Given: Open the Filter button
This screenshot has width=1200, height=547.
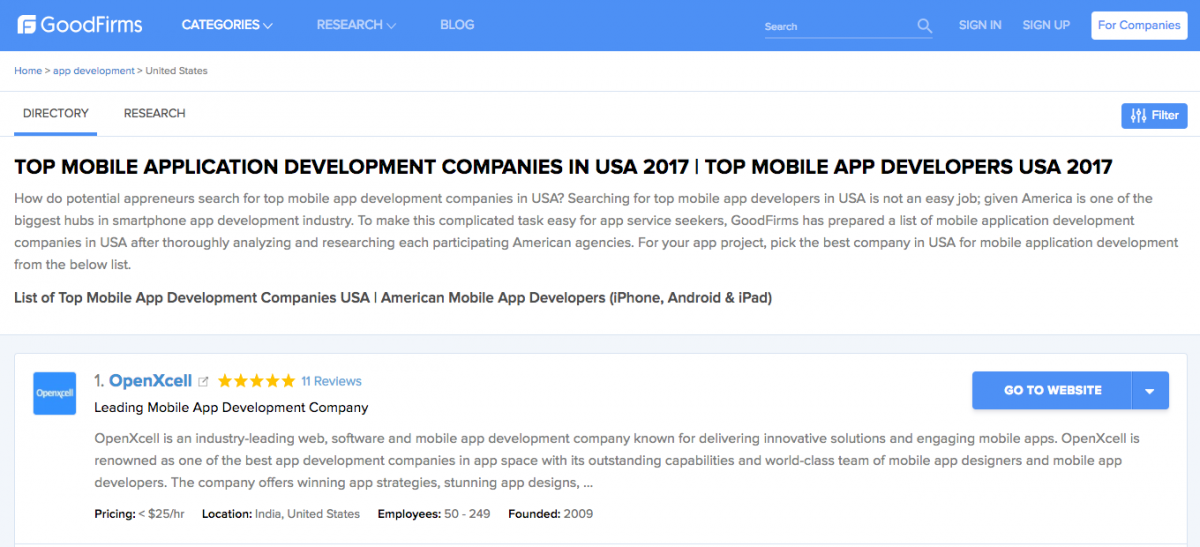Looking at the screenshot, I should [x=1154, y=116].
